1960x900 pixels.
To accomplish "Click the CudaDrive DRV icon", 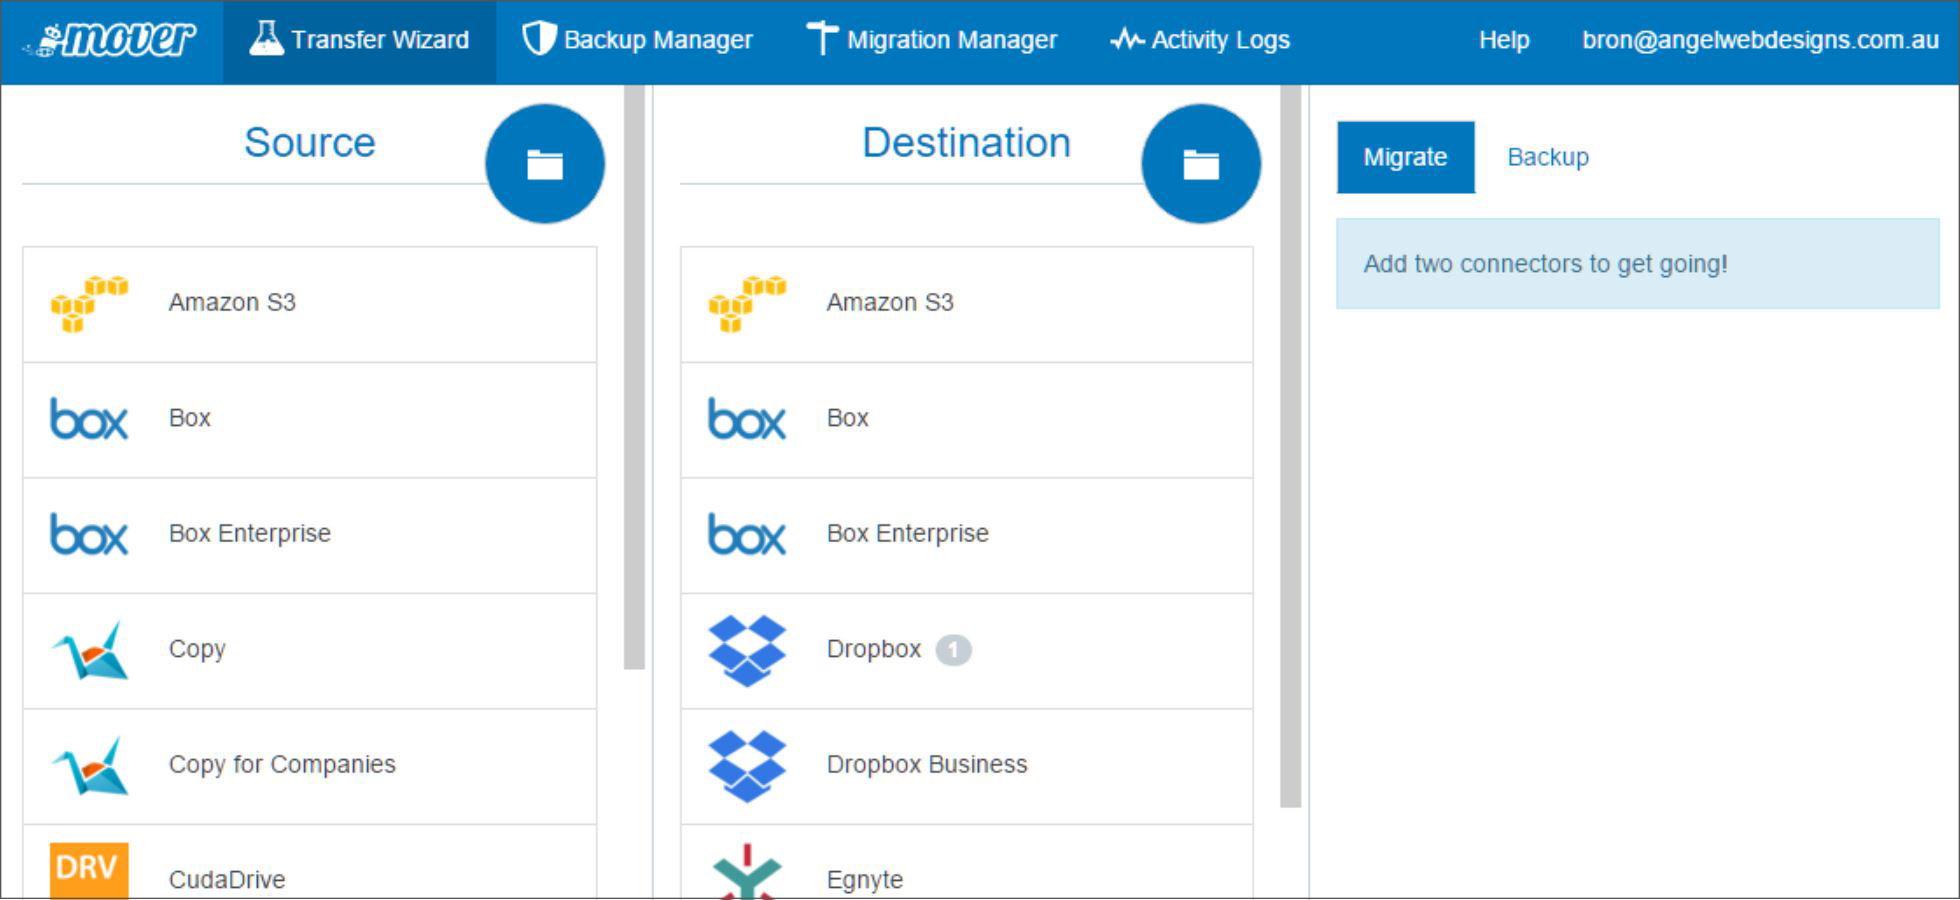I will pos(89,868).
